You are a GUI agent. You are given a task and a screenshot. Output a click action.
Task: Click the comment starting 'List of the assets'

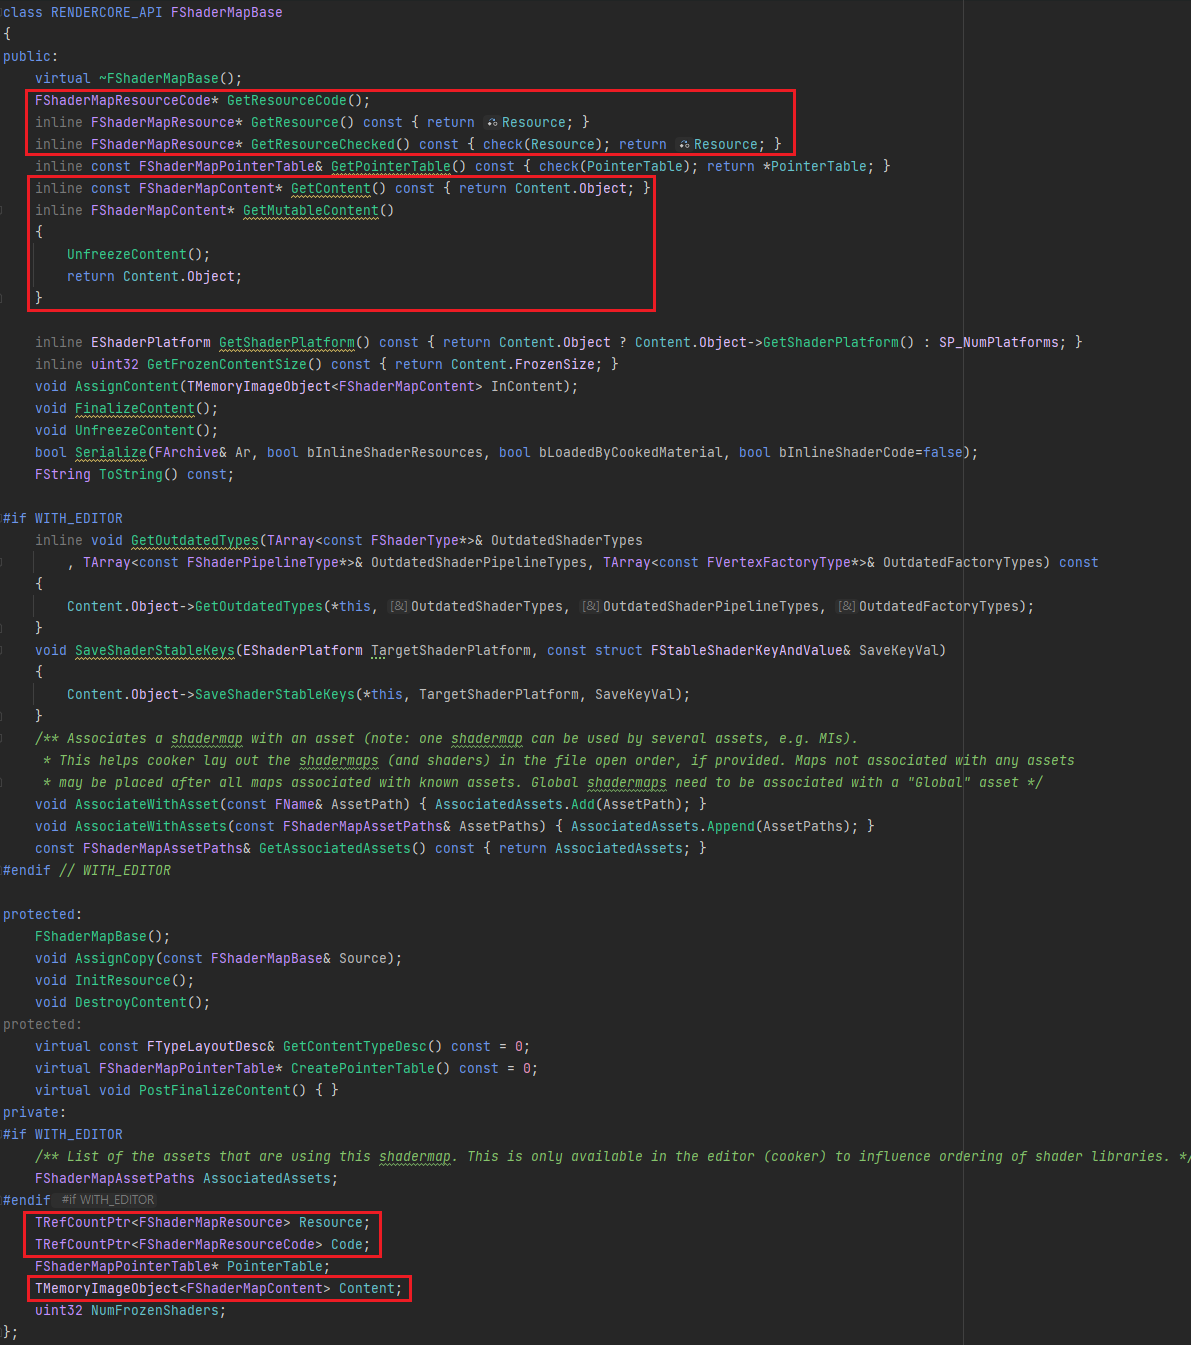coord(613,1156)
